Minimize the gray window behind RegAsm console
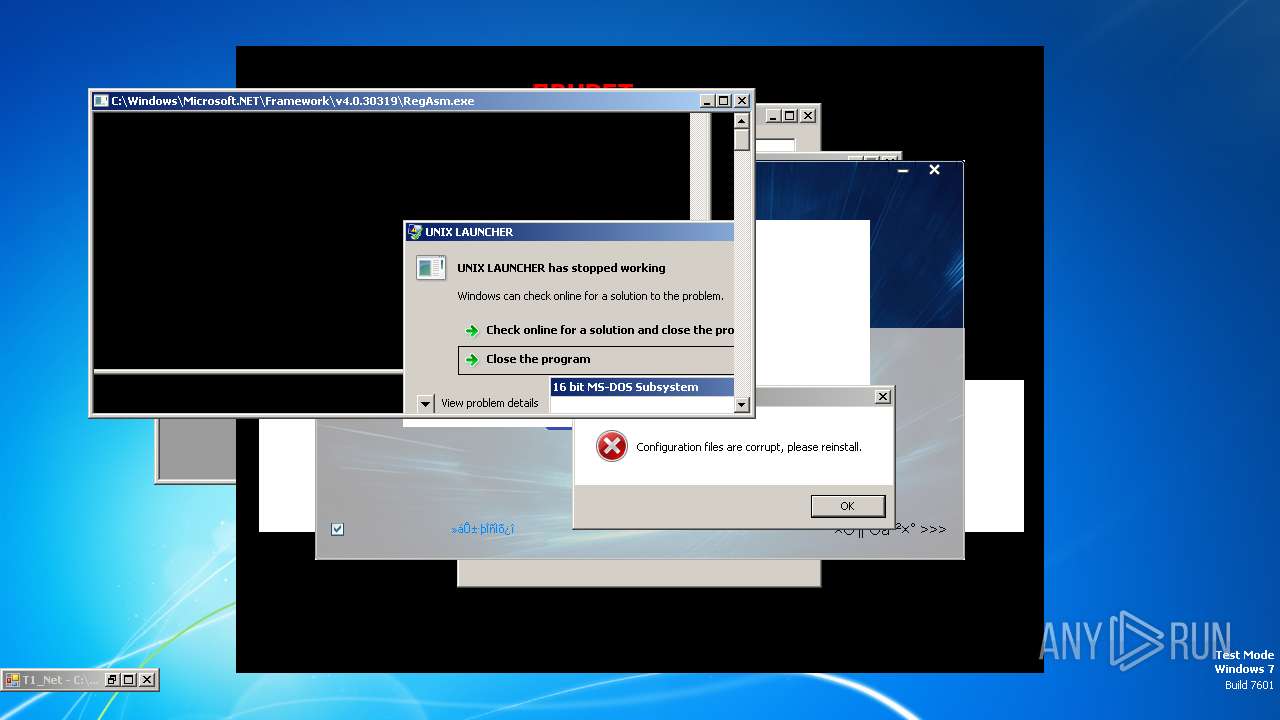 click(772, 116)
